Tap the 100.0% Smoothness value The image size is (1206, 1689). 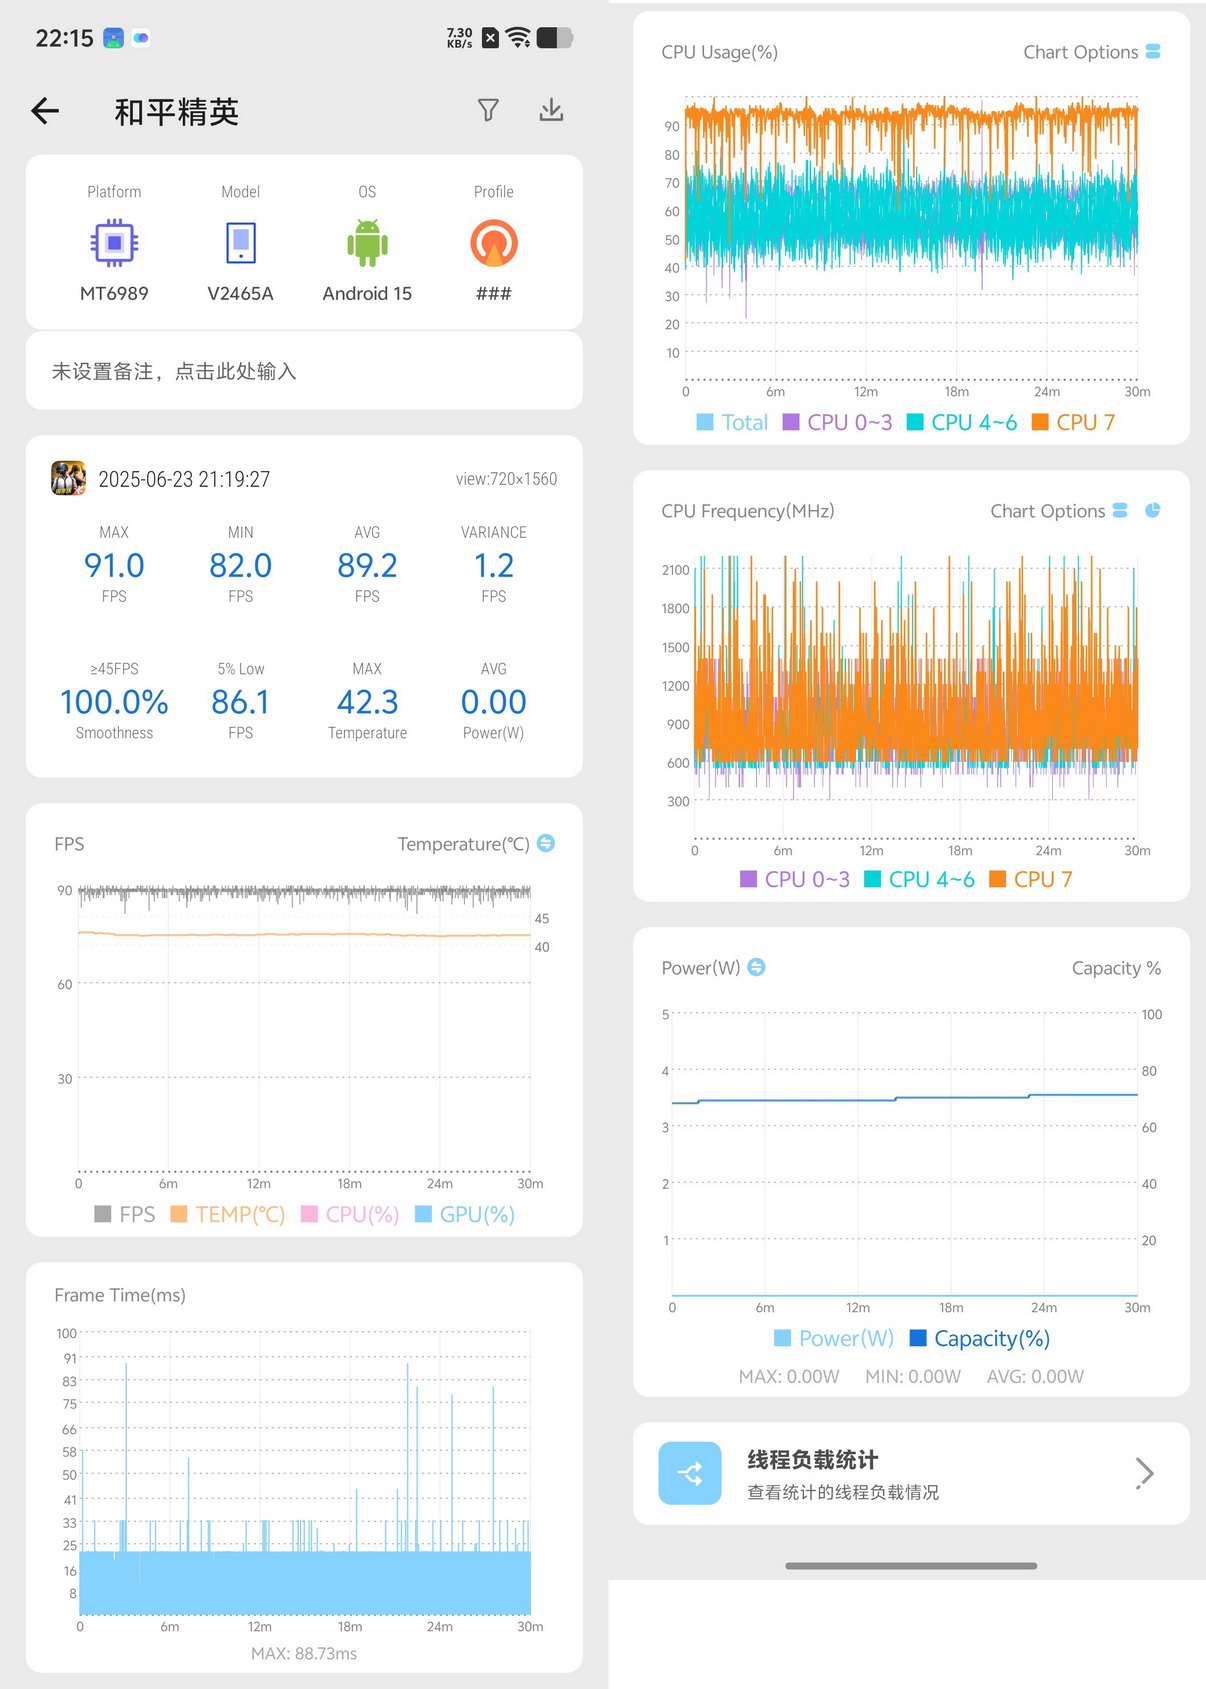pyautogui.click(x=114, y=702)
